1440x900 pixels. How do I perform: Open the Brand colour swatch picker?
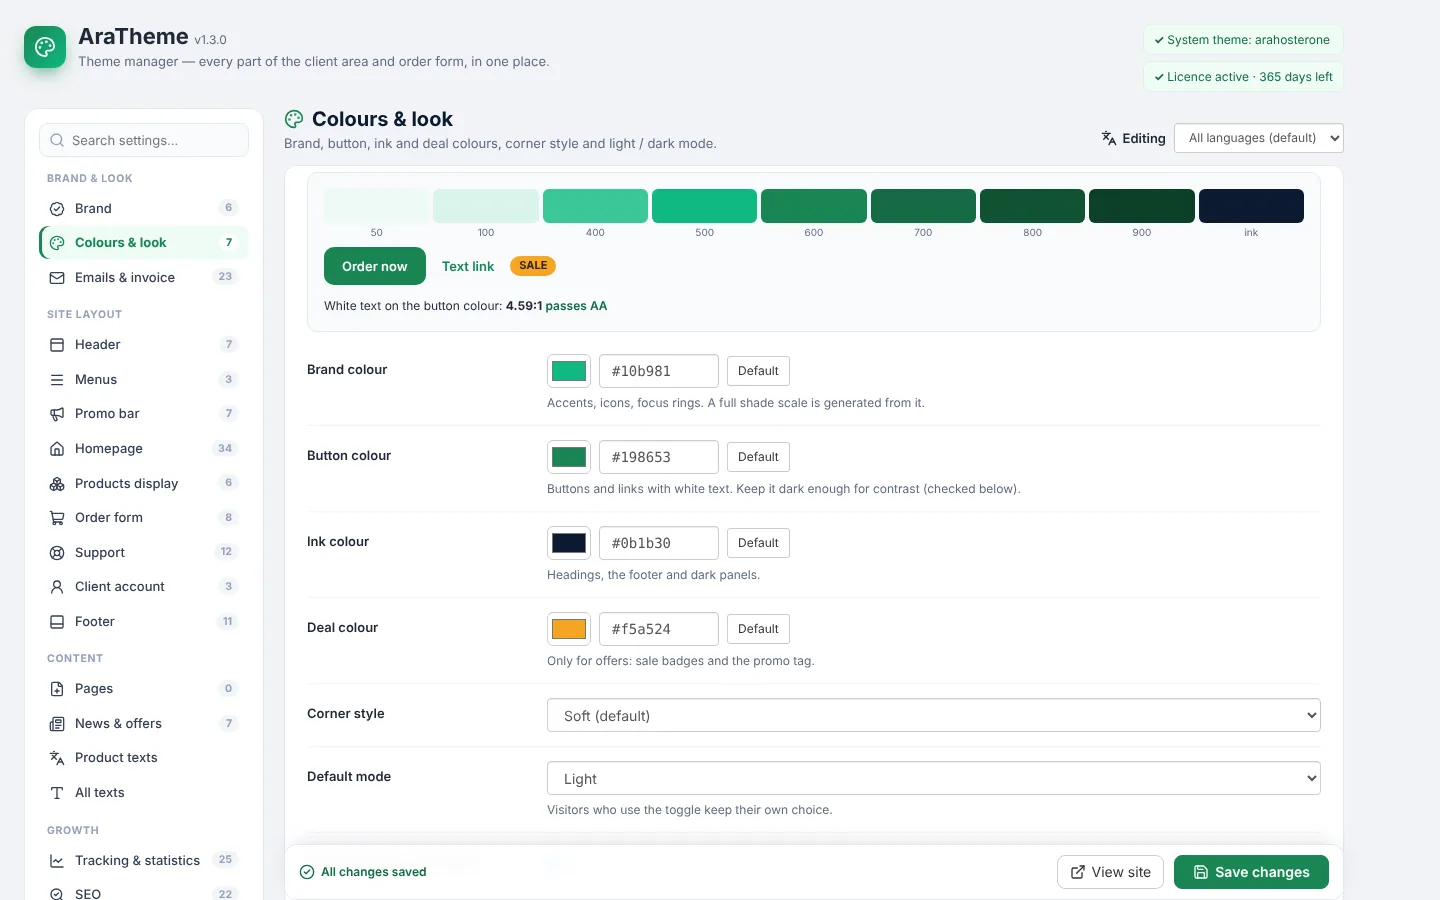coord(569,371)
